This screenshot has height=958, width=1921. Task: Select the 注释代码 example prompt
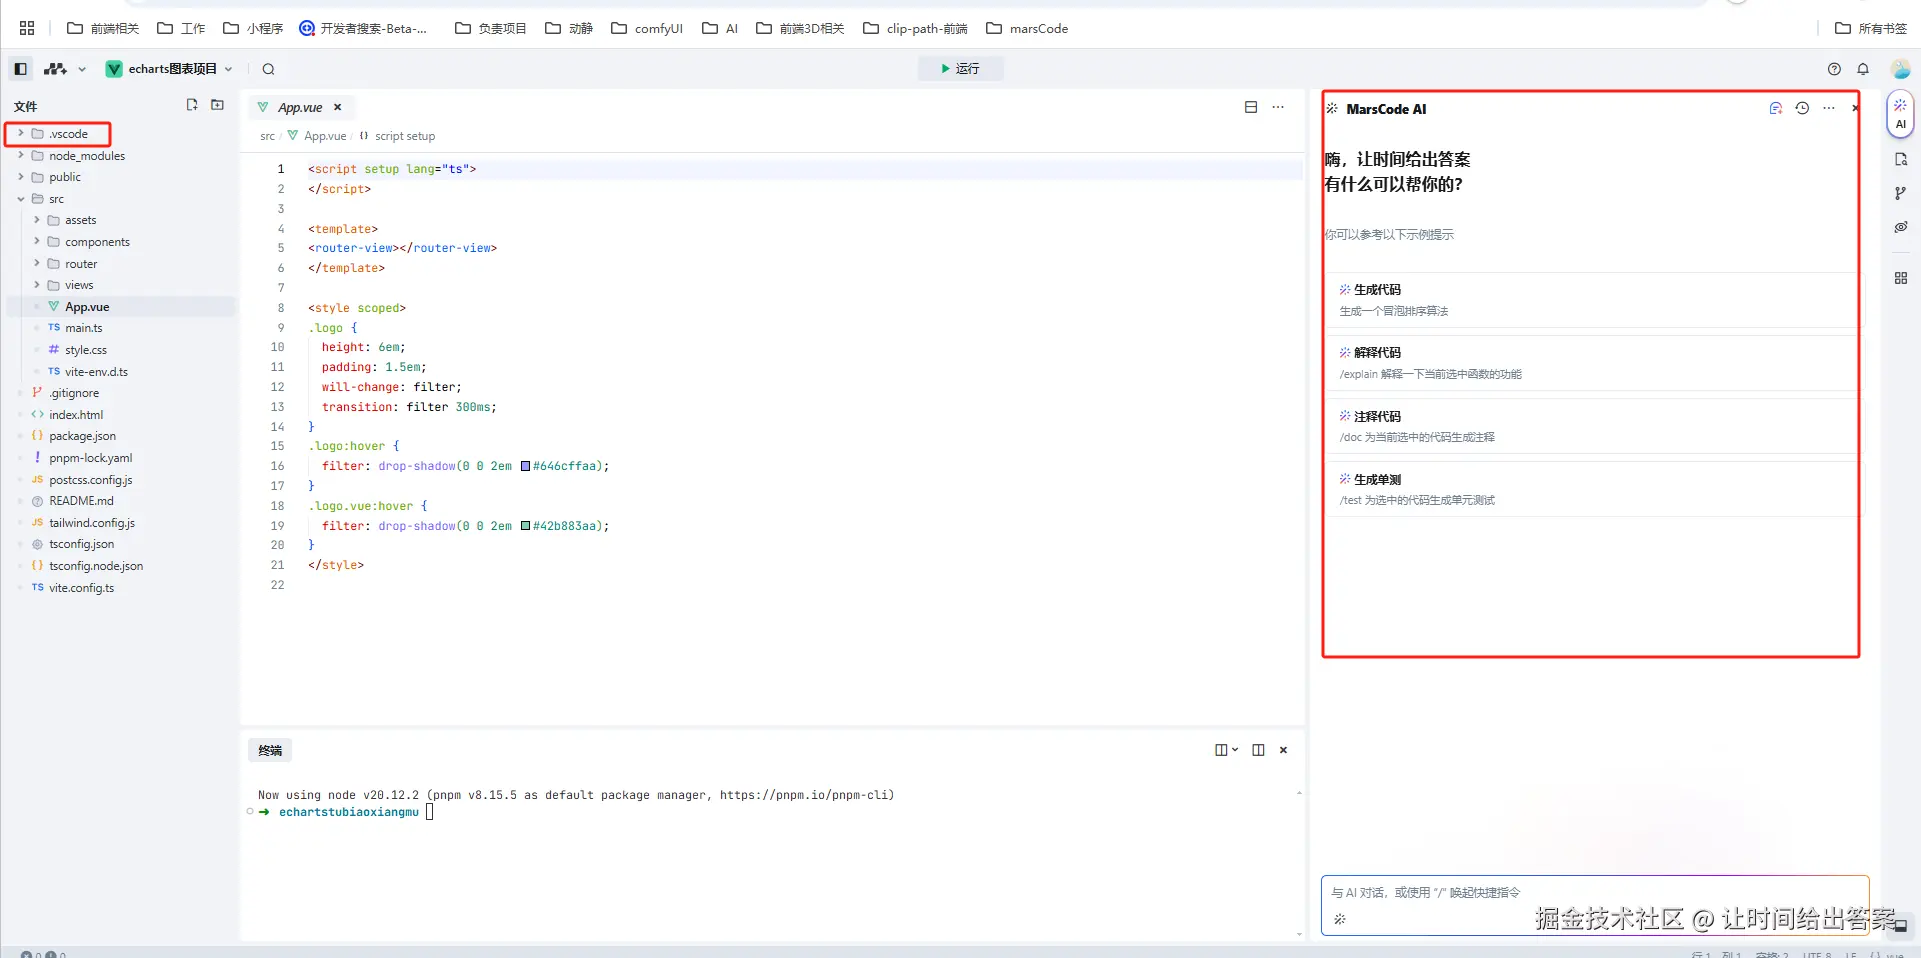point(1593,426)
